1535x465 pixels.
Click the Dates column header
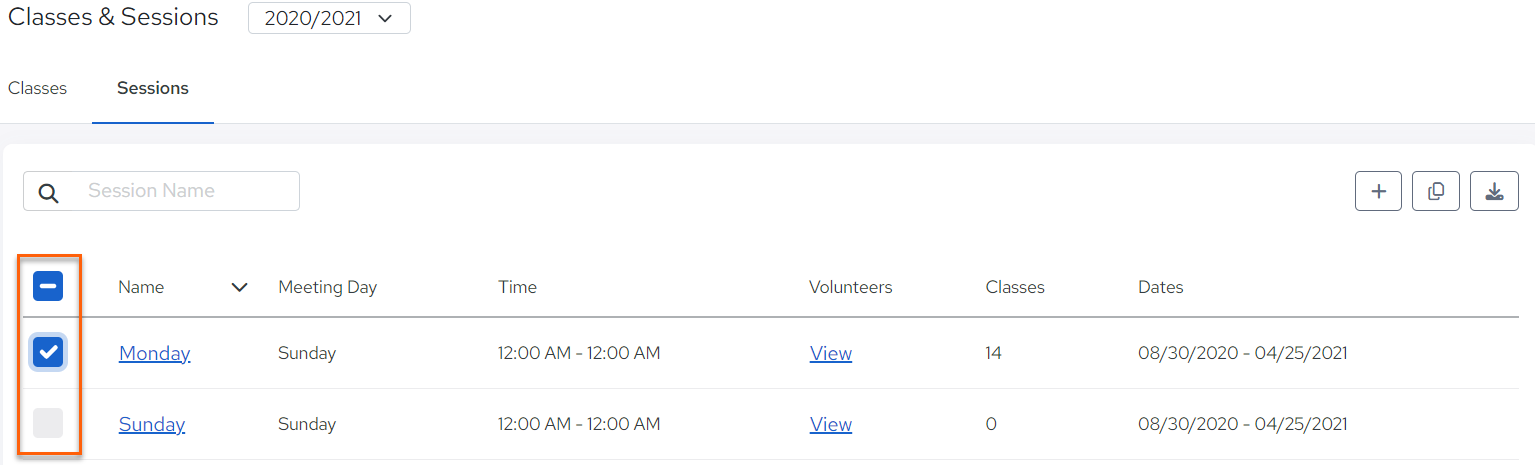click(1160, 287)
